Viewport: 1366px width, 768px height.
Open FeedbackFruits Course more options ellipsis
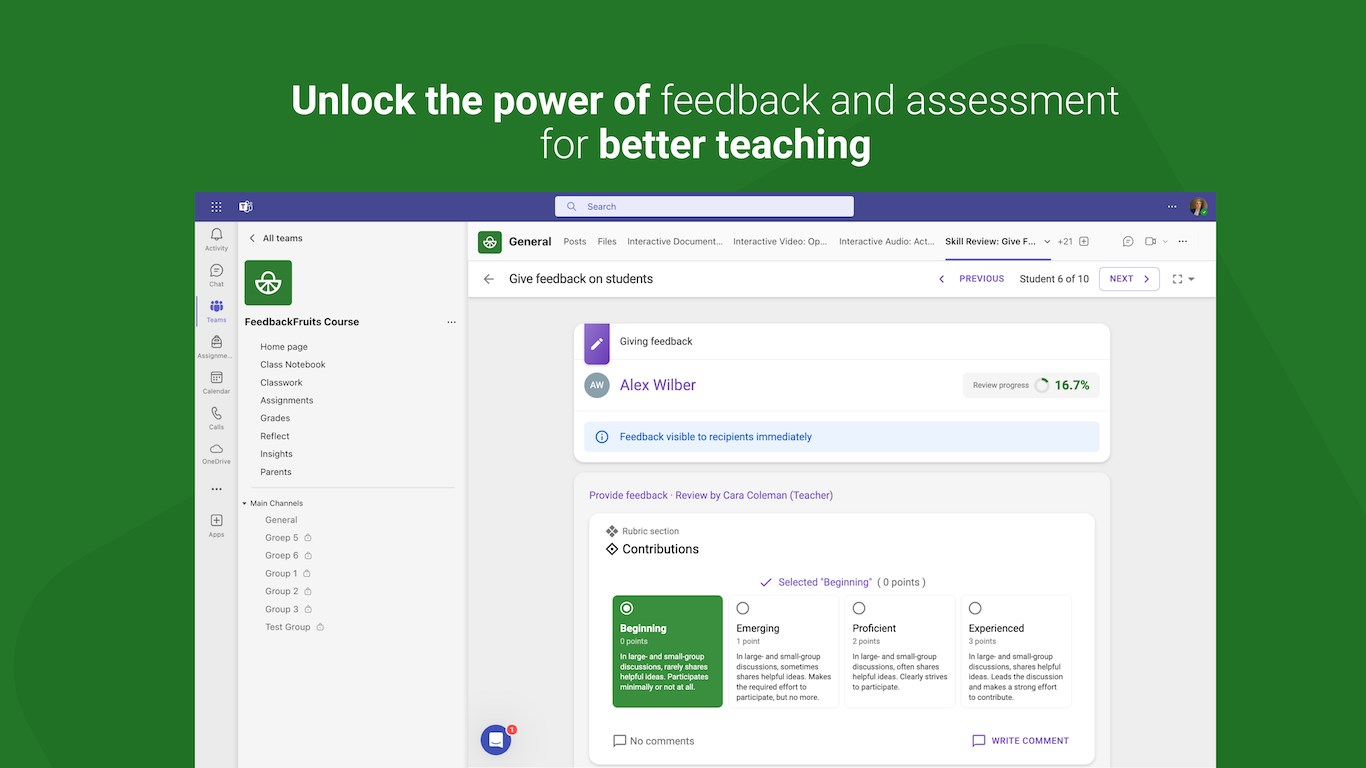click(451, 322)
